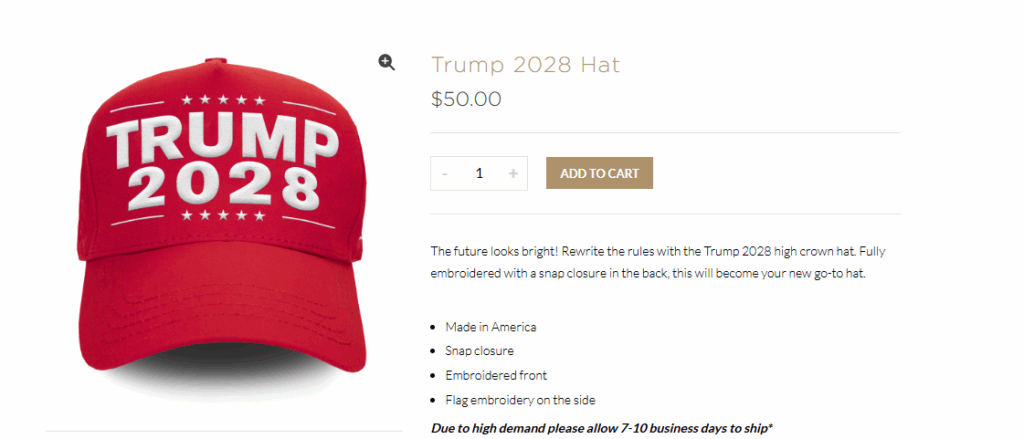Click the bottom row of stars on the hat

223,215
